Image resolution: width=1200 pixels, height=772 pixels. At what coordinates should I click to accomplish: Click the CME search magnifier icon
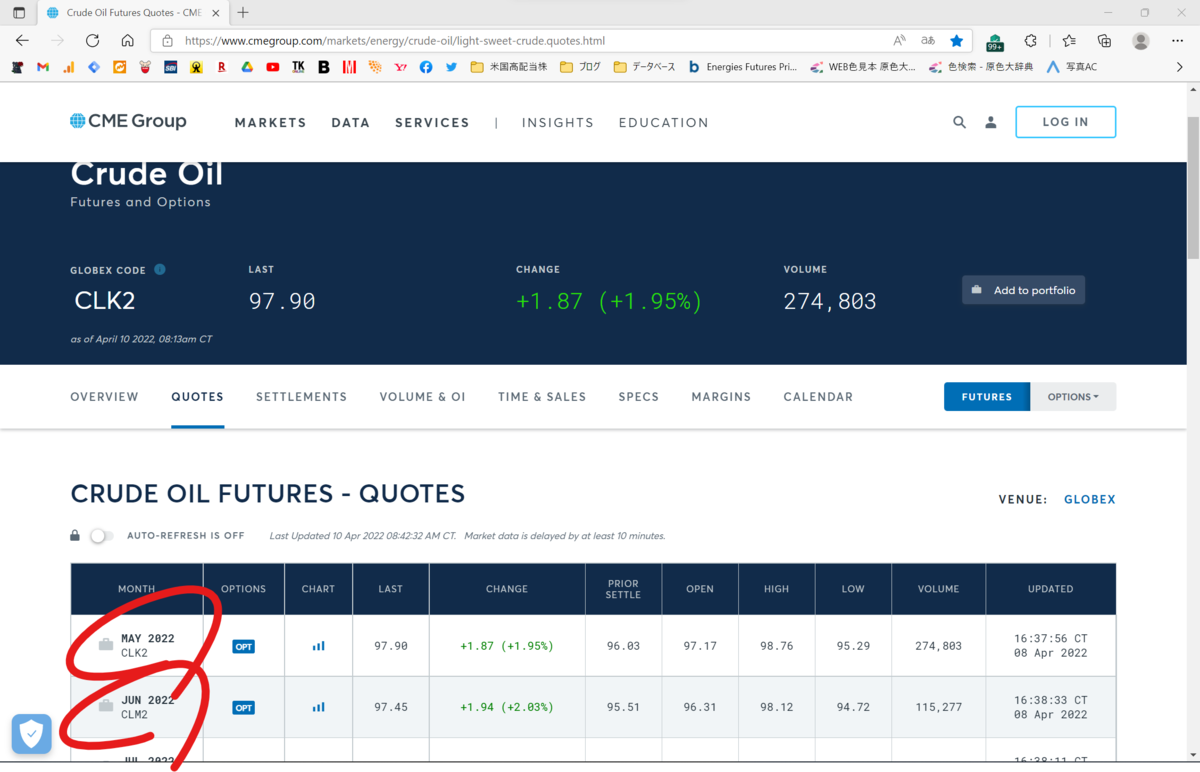click(x=959, y=122)
